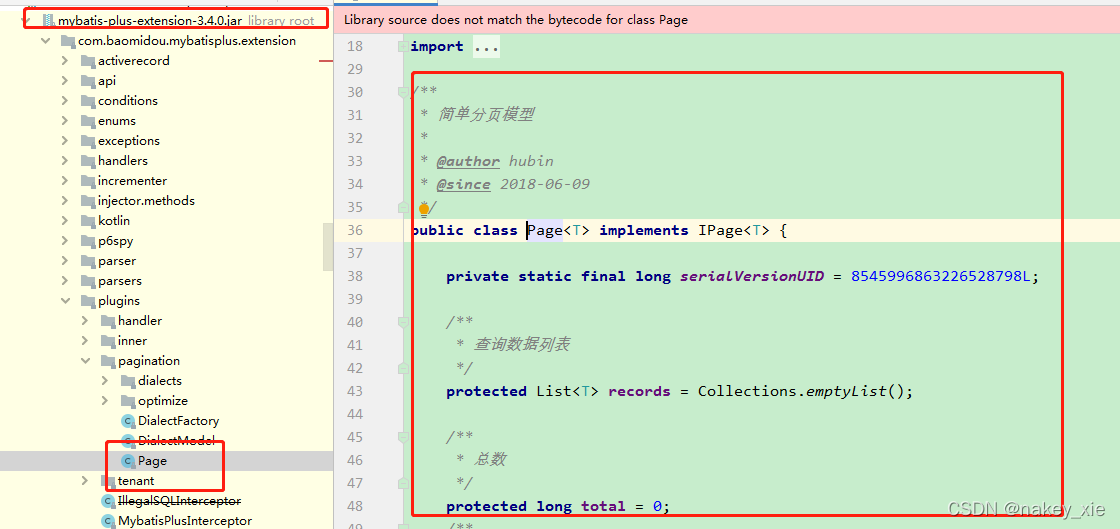Expand the handler subpackage chevron
Image resolution: width=1120 pixels, height=529 pixels.
click(85, 321)
